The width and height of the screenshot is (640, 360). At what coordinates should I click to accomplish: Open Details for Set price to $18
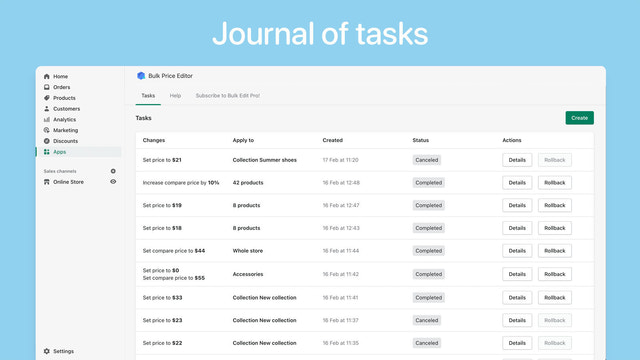point(517,228)
